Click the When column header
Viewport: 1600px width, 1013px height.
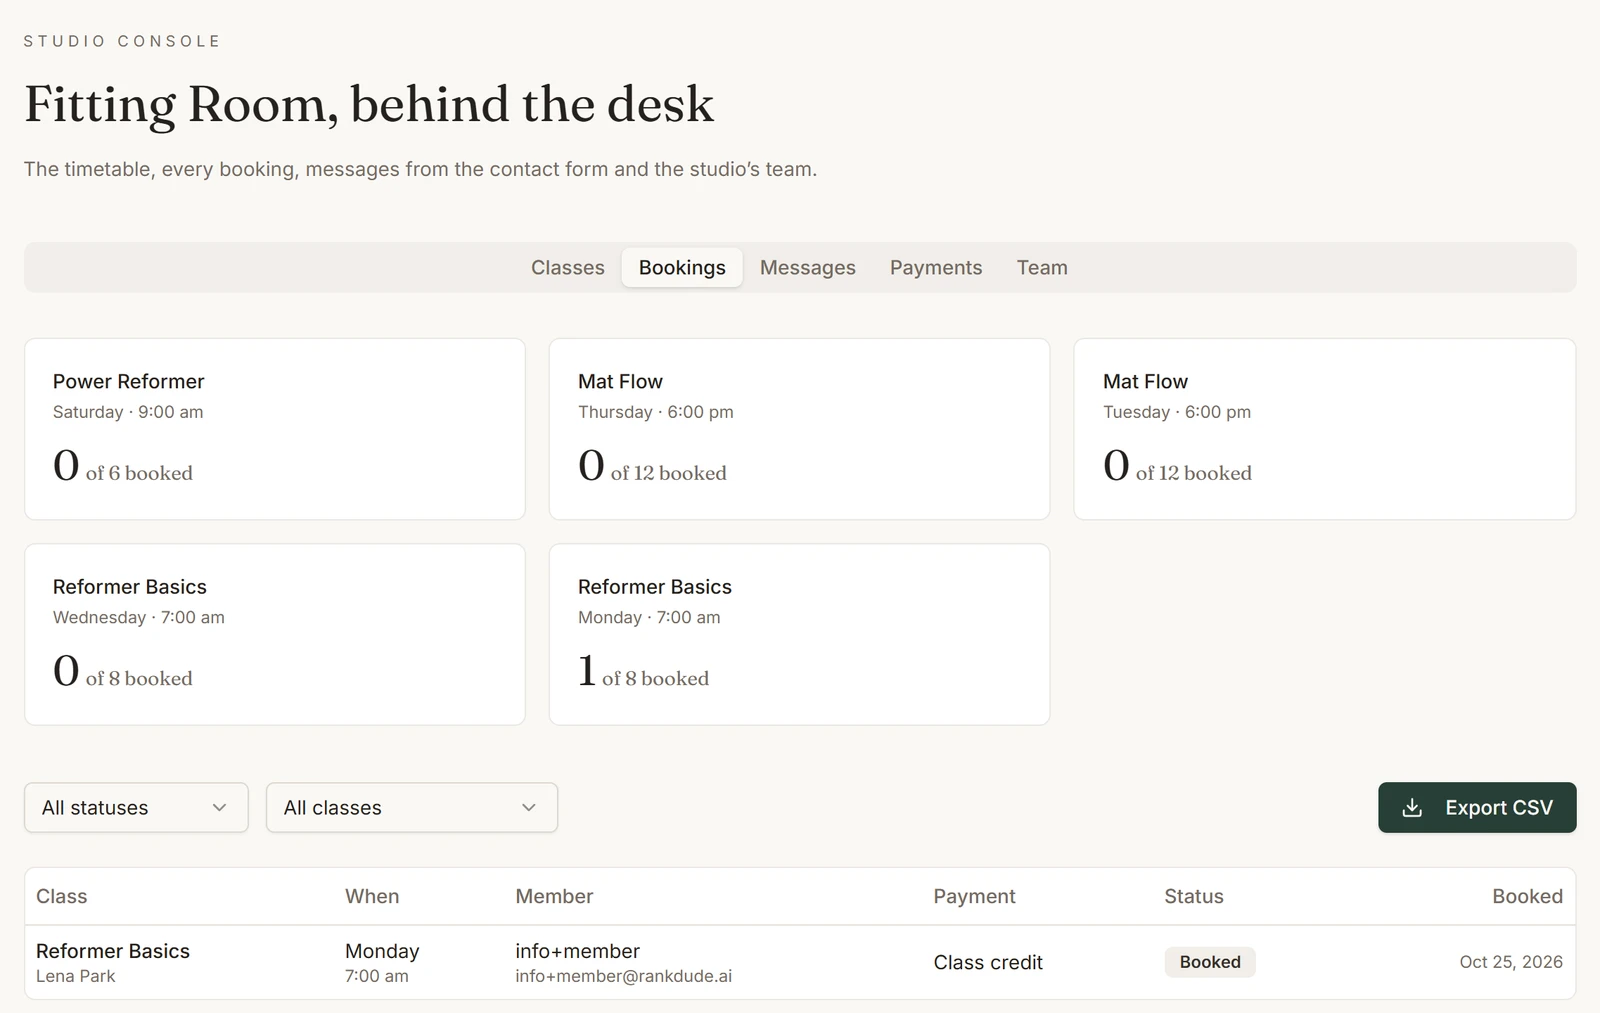[372, 896]
